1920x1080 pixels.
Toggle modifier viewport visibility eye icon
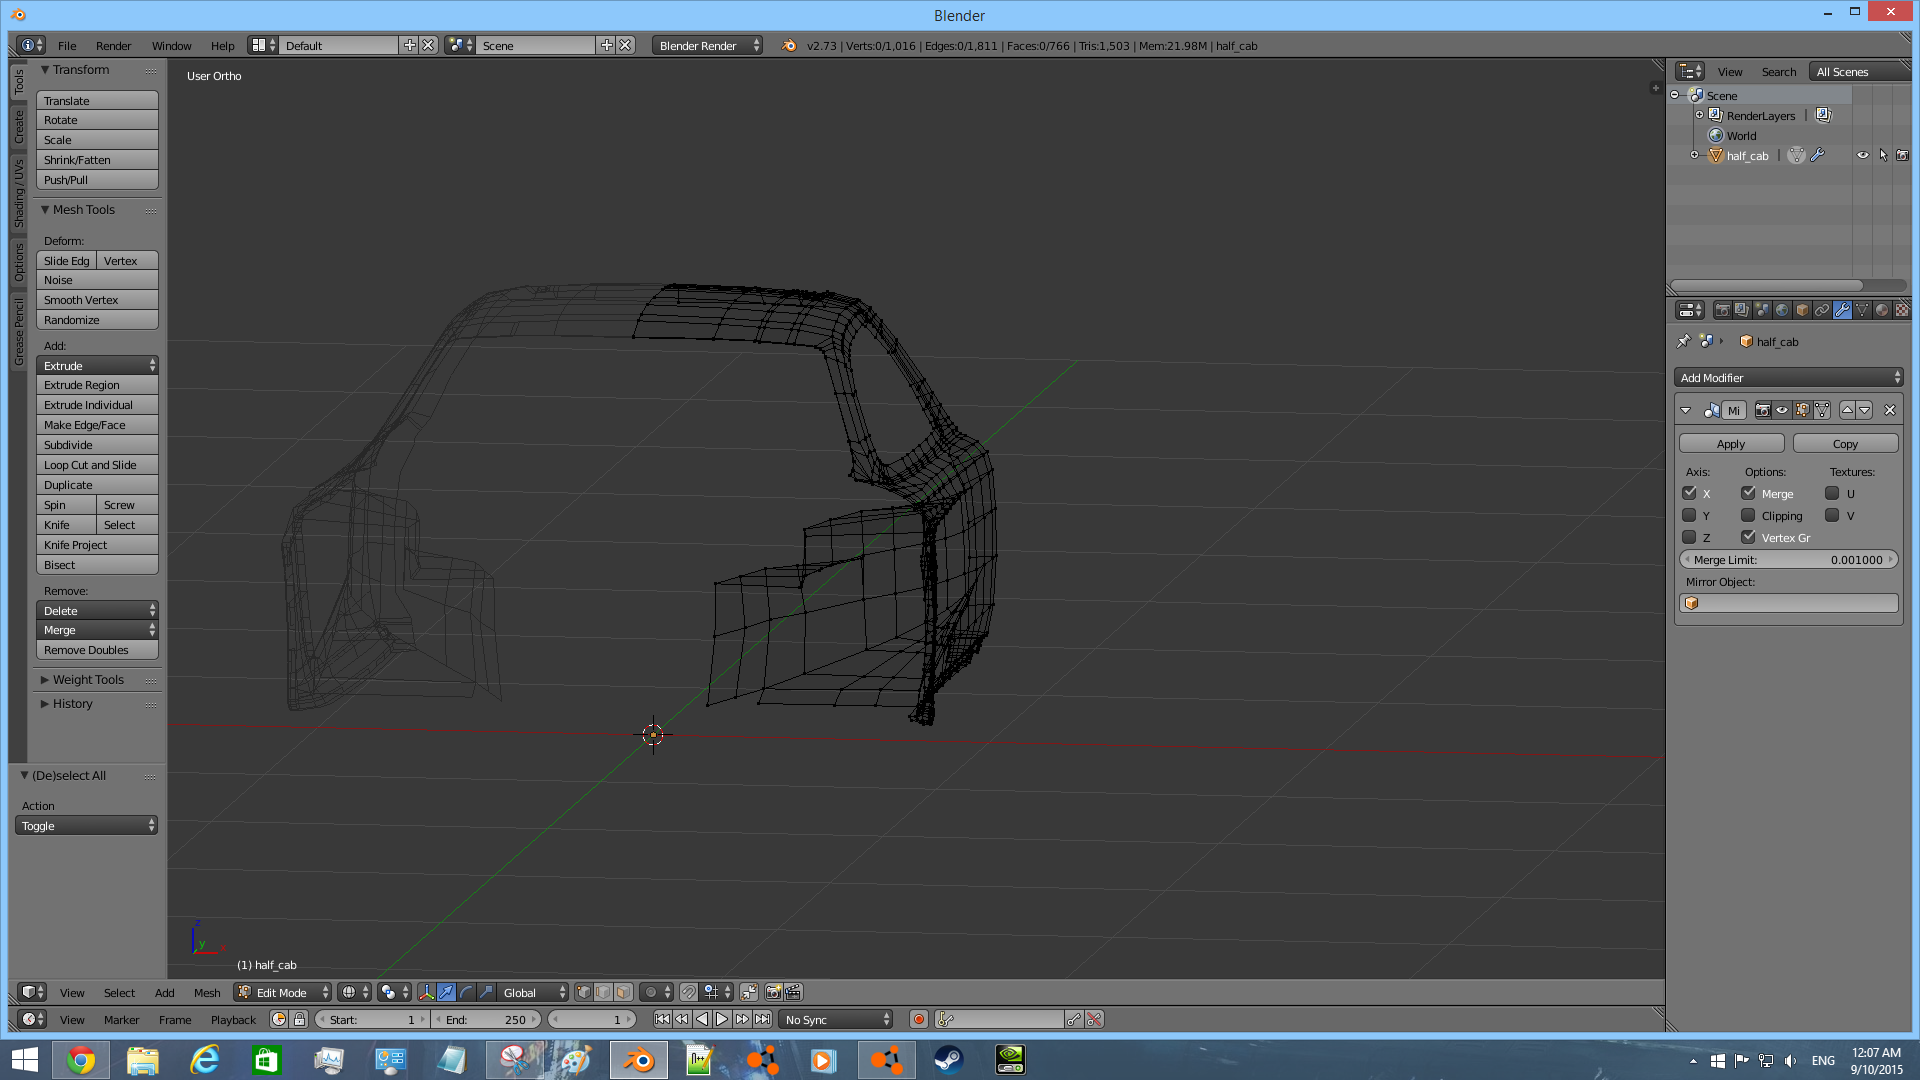point(1782,410)
